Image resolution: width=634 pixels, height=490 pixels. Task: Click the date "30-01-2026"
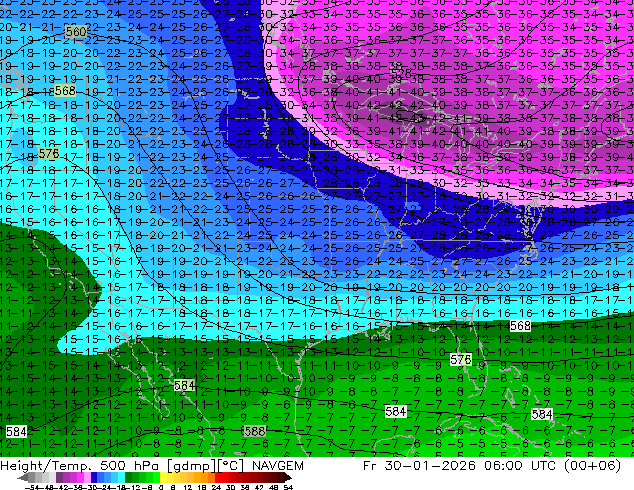[430, 466]
